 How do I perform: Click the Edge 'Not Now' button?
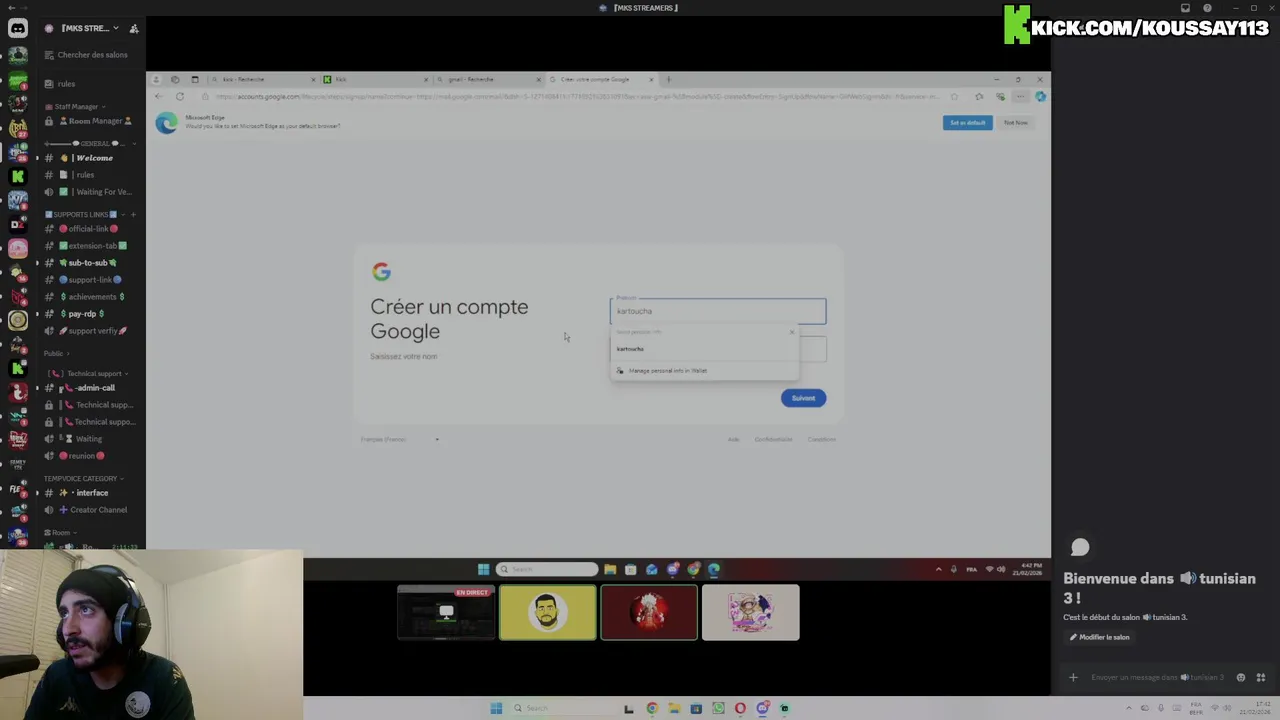point(1016,123)
